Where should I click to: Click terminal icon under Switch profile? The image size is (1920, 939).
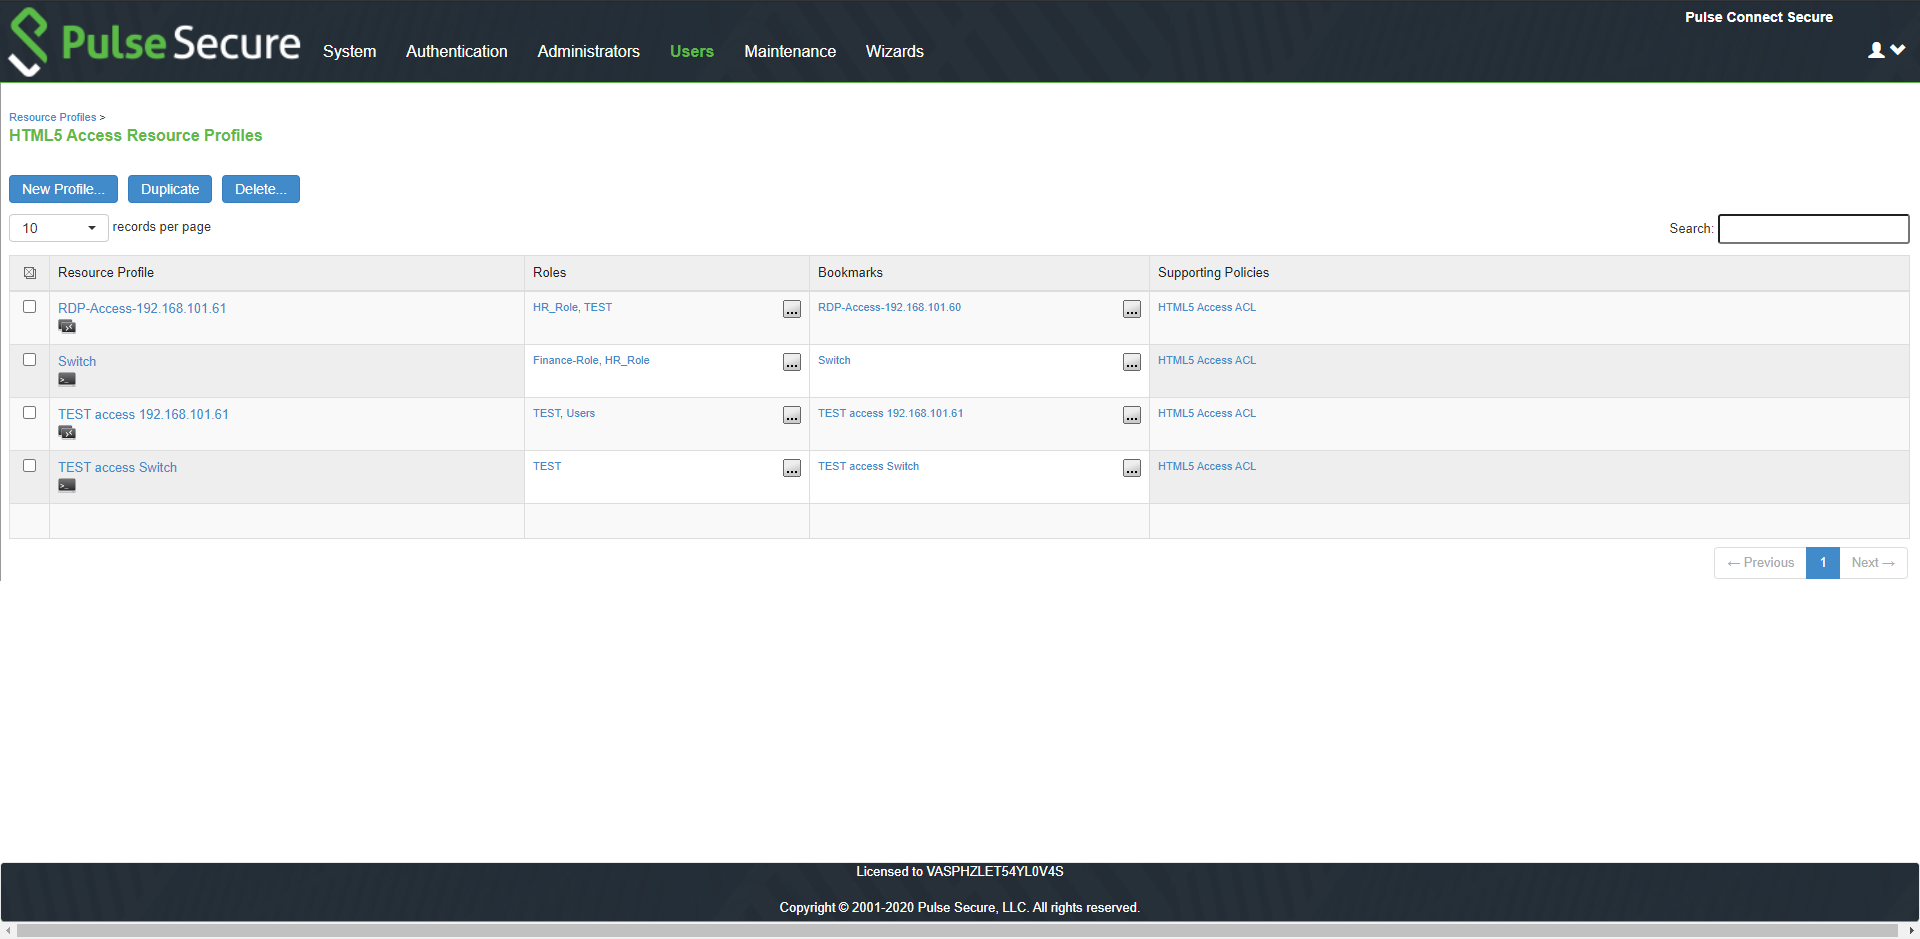click(67, 380)
